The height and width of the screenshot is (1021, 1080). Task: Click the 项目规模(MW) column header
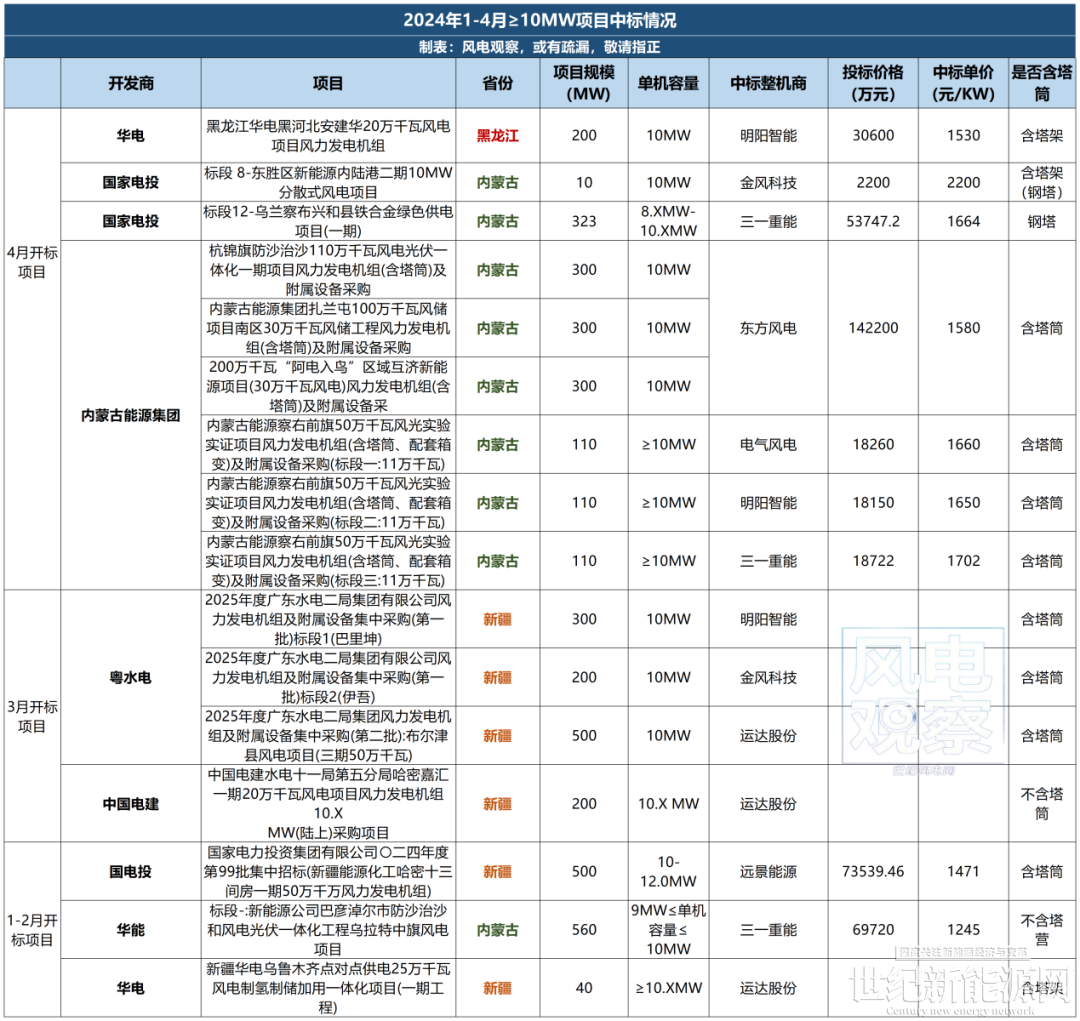(584, 83)
